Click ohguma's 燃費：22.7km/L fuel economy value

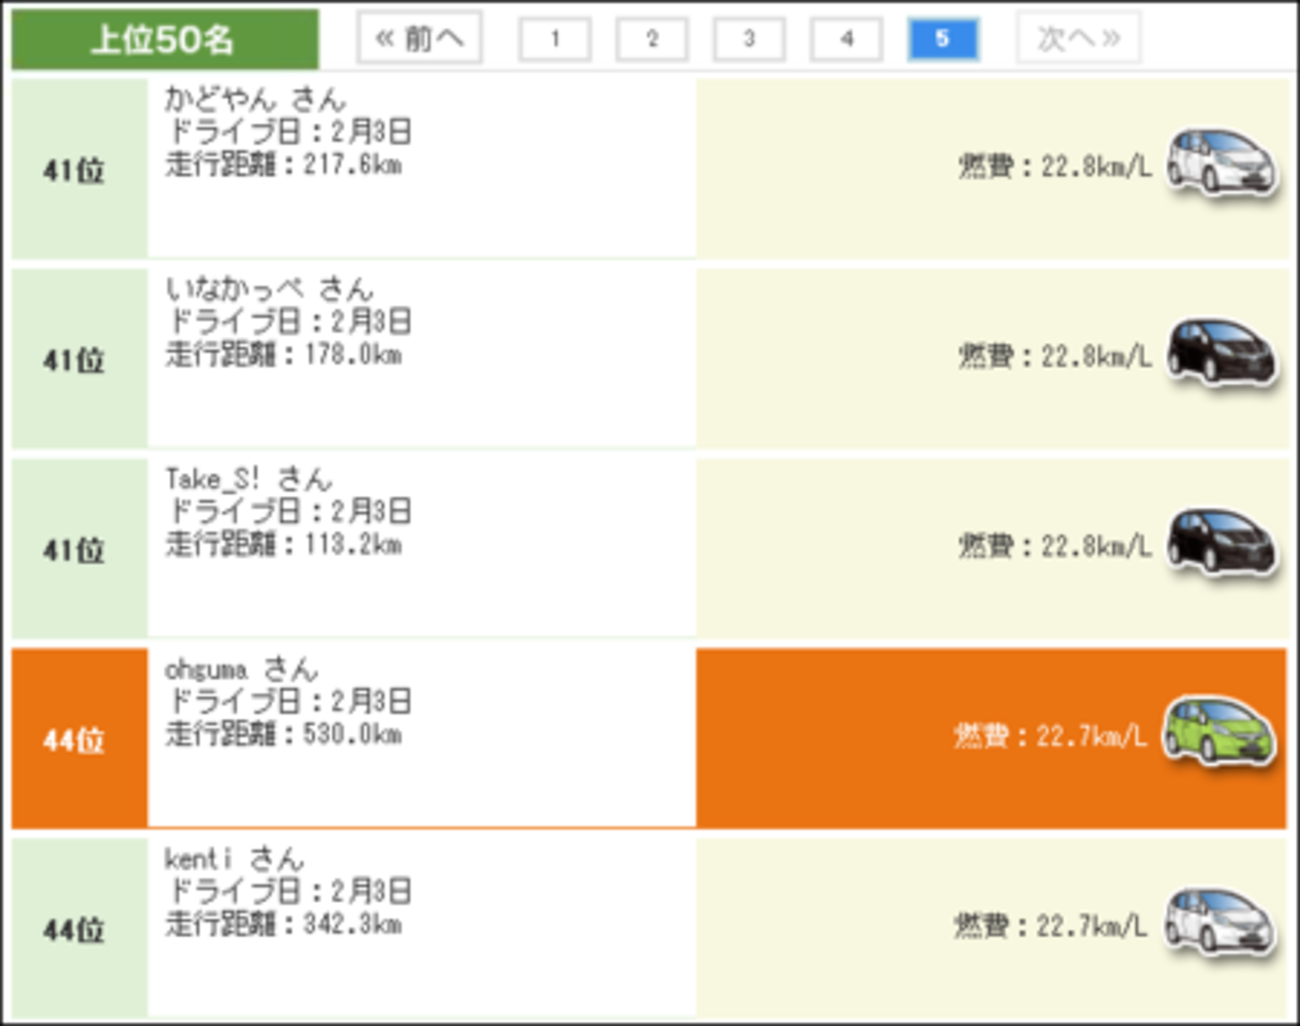tap(1050, 737)
